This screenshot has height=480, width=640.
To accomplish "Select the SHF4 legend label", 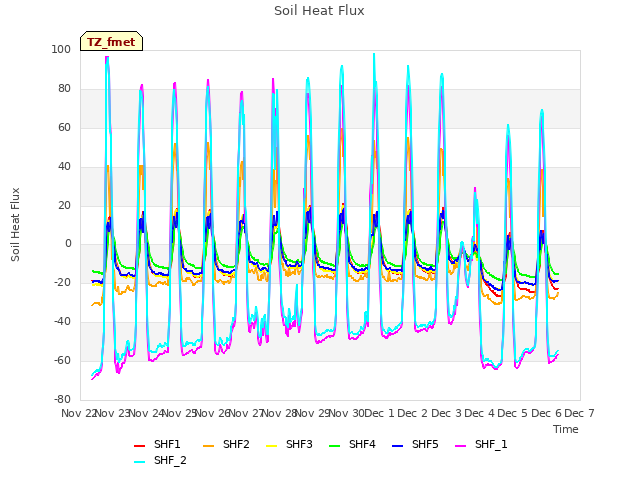I will click(x=362, y=444).
